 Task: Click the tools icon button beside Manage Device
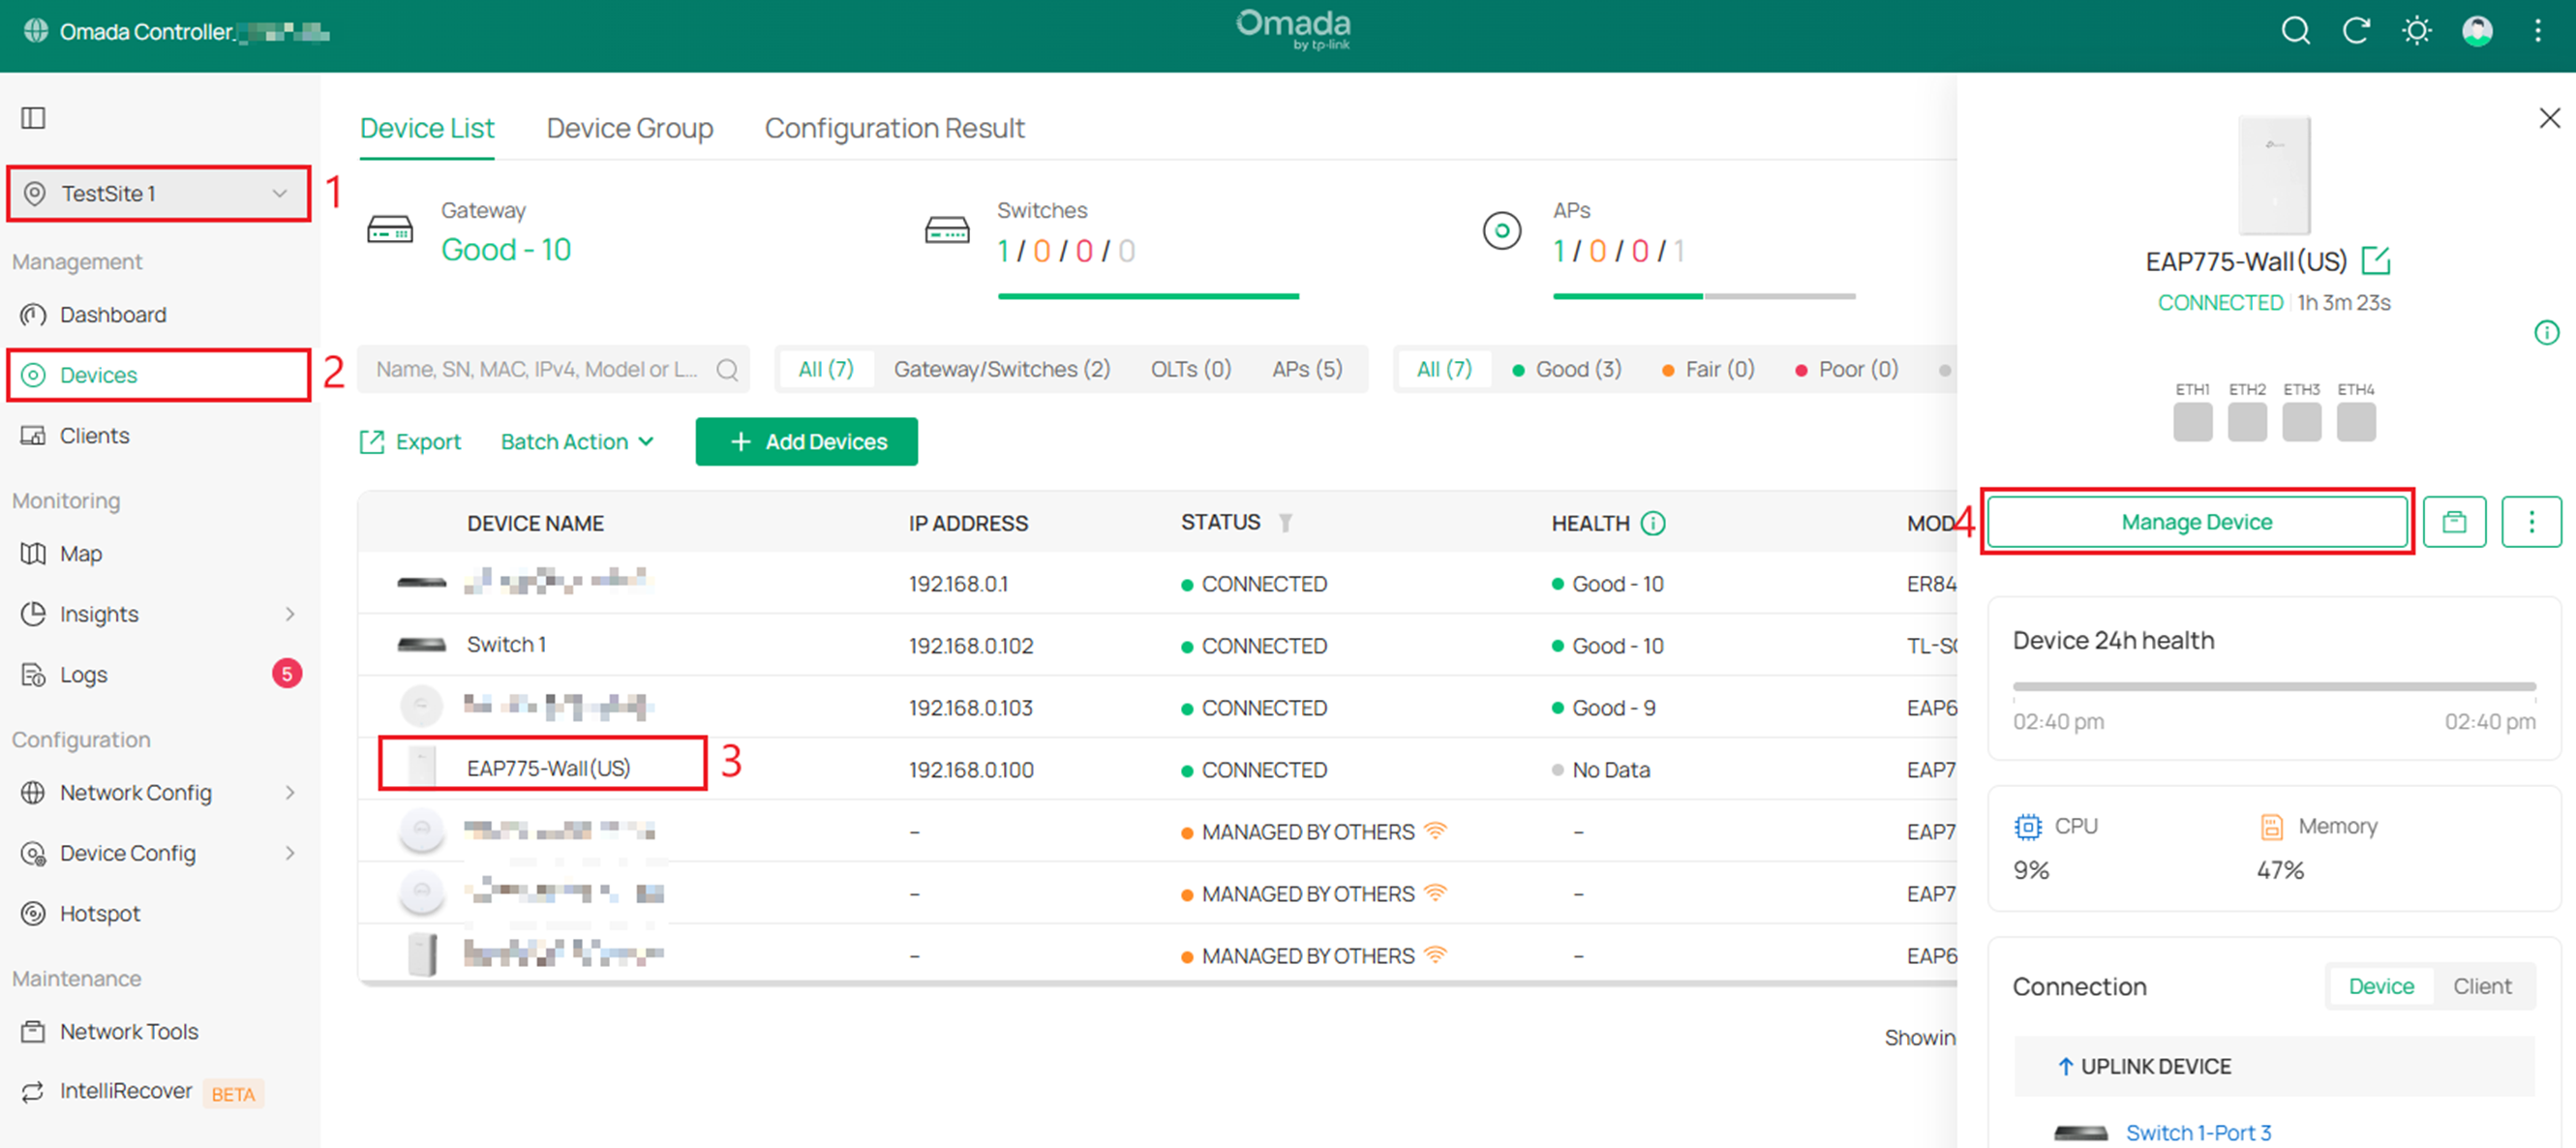click(x=2454, y=522)
